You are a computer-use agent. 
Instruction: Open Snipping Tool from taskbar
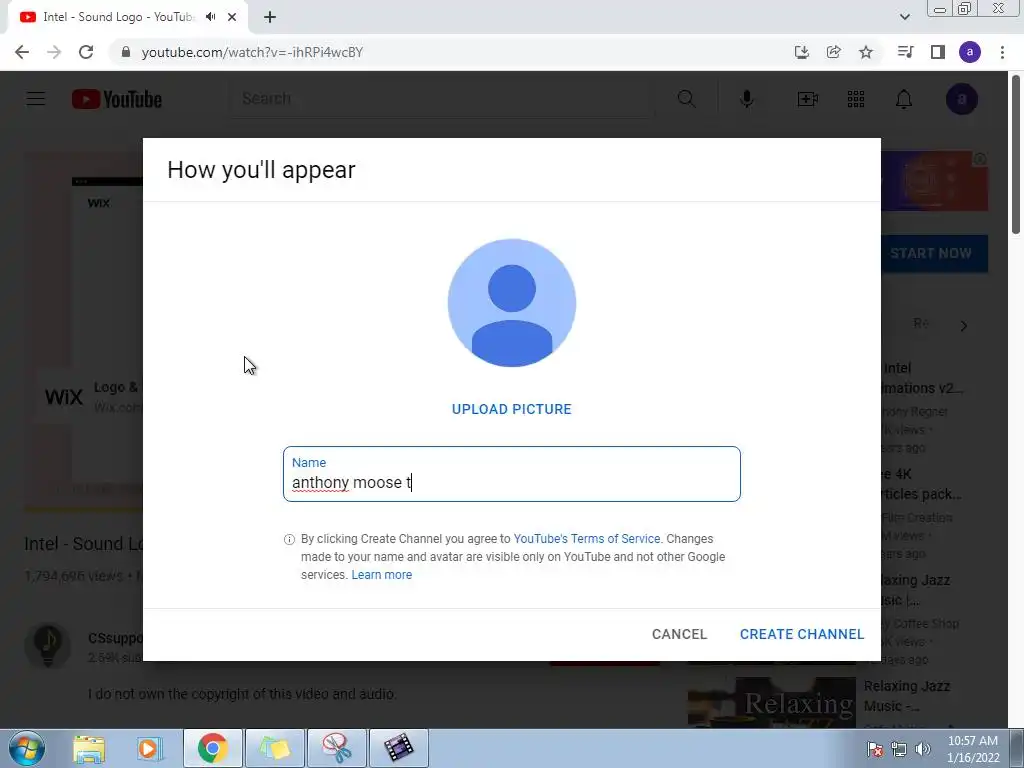(337, 748)
